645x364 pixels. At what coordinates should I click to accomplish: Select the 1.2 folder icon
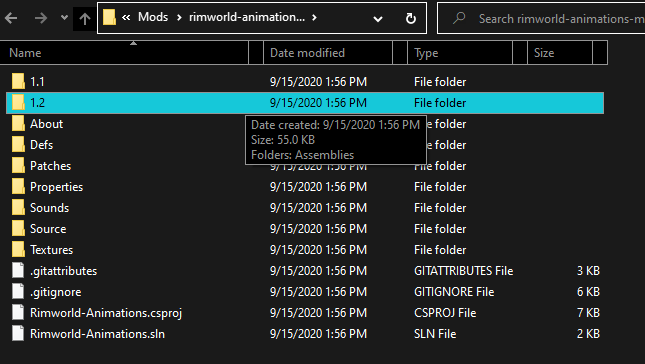(18, 102)
